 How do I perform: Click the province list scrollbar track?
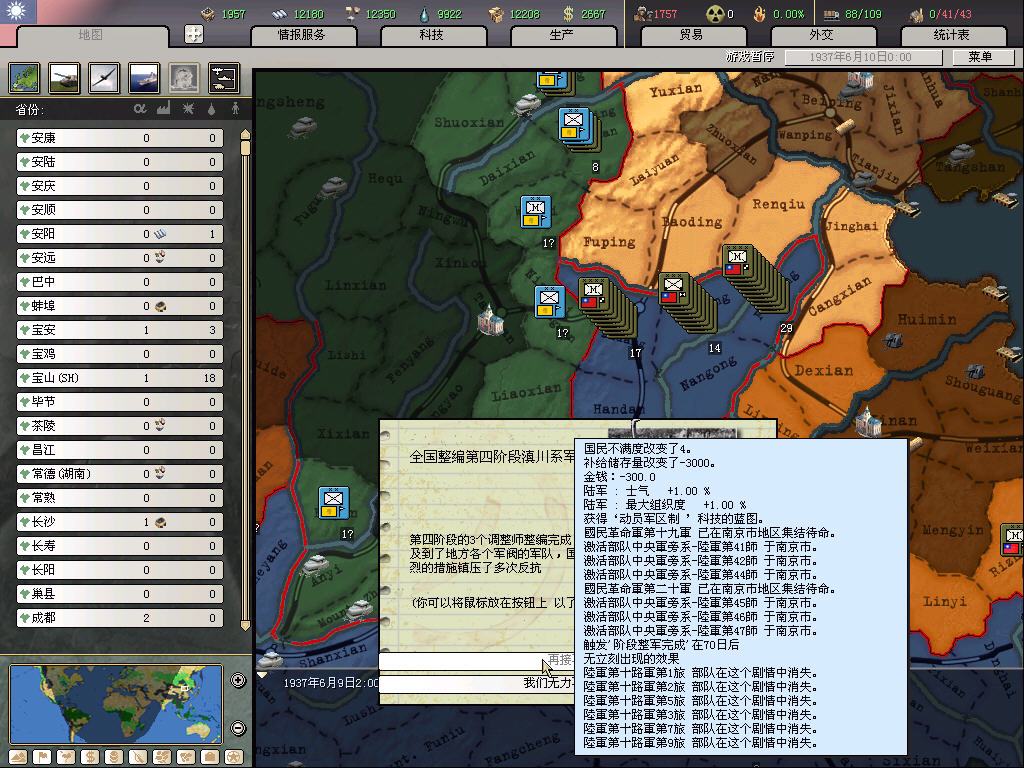pos(245,400)
